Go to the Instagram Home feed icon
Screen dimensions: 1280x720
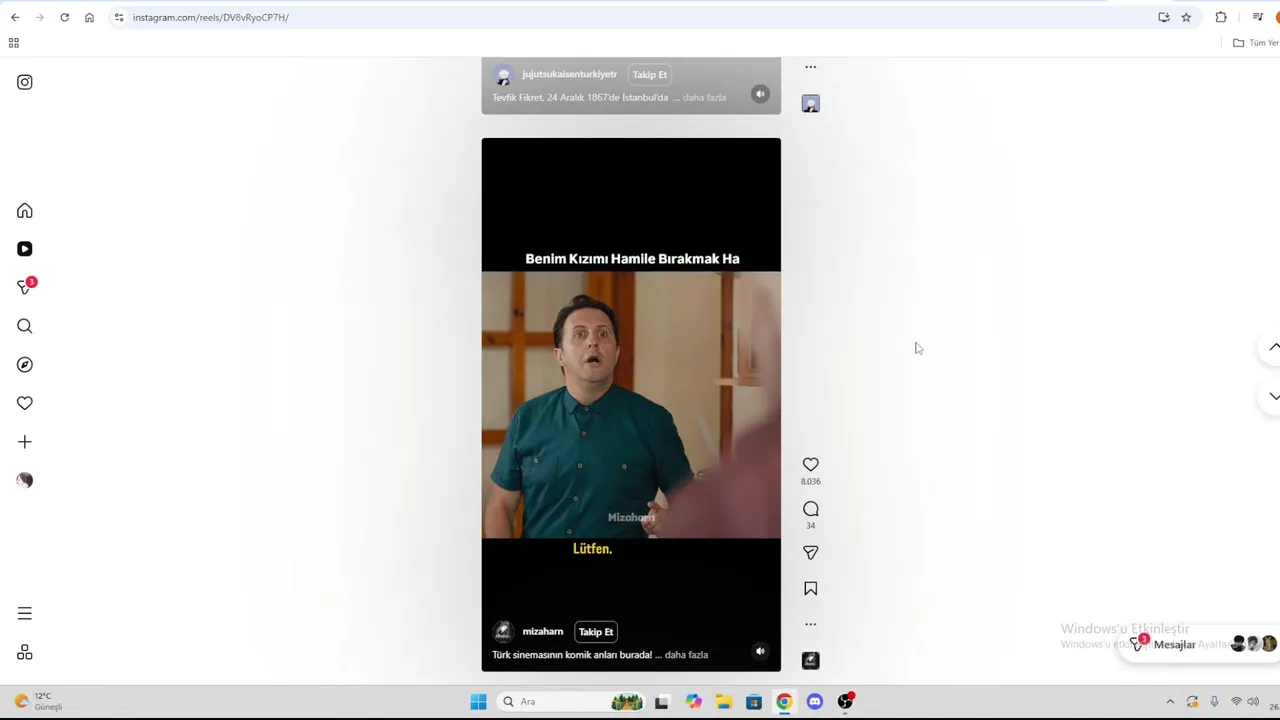pos(25,211)
